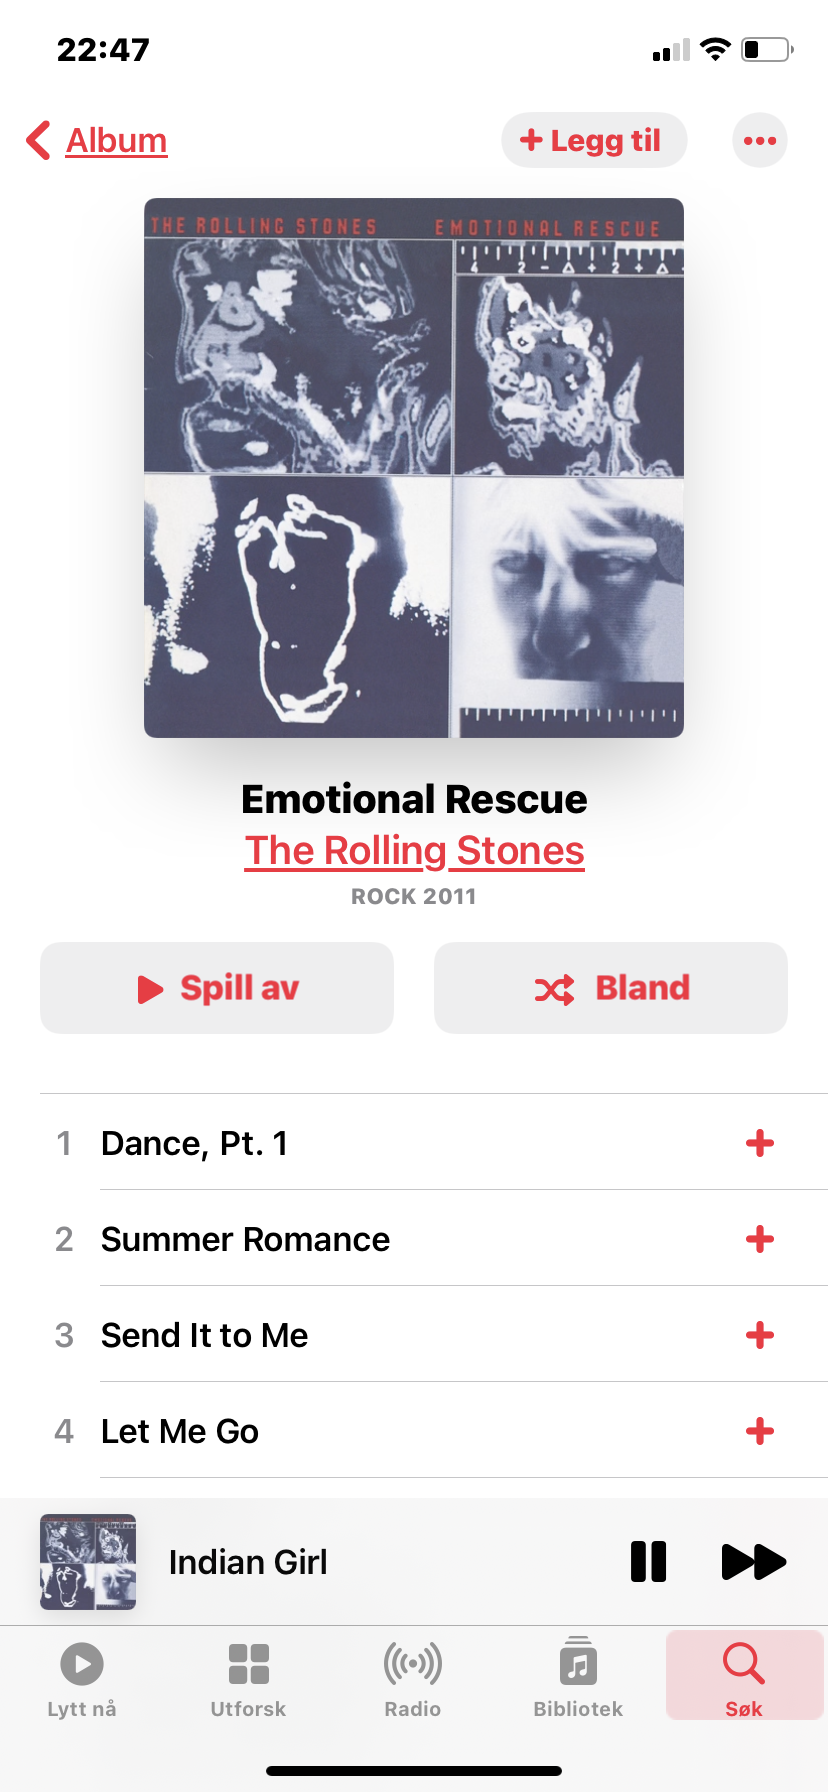Open The Rolling Stones artist link
828x1792 pixels.
coord(414,850)
